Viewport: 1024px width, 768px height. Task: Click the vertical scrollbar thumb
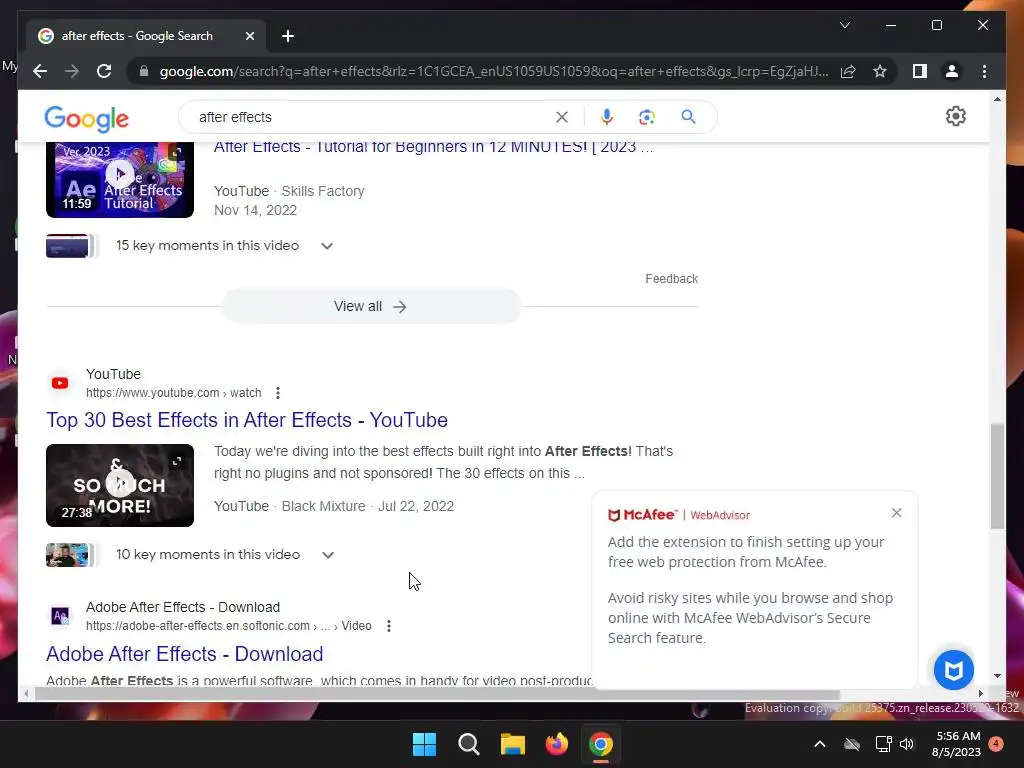pos(997,475)
